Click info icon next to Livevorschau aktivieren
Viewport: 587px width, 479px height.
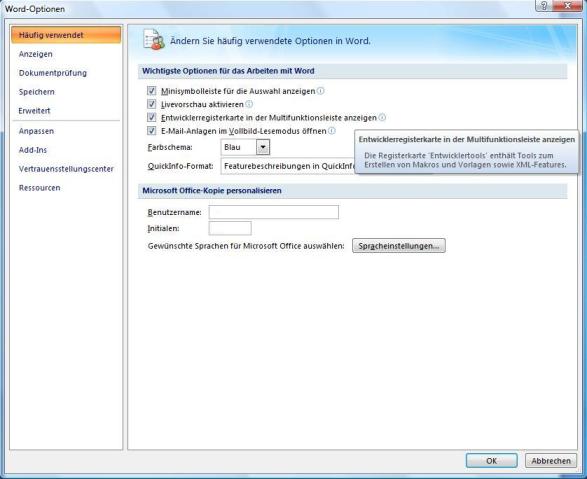point(249,104)
